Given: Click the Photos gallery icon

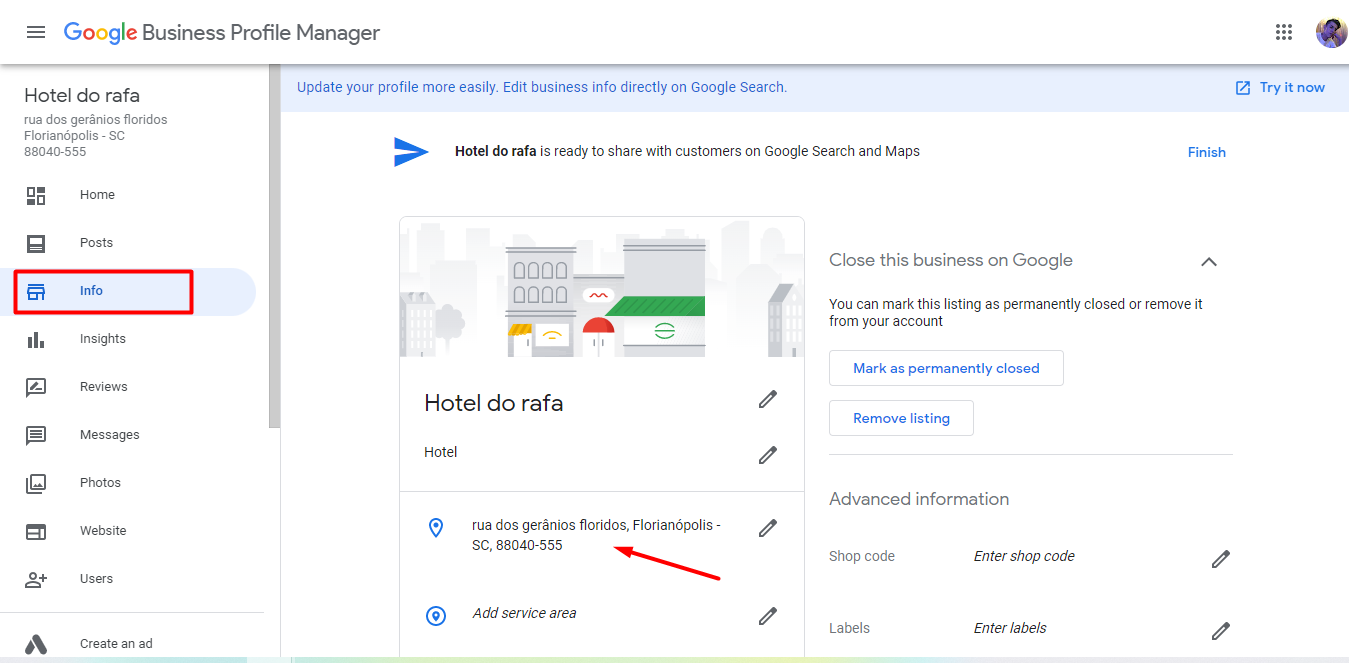Looking at the screenshot, I should click(x=36, y=483).
